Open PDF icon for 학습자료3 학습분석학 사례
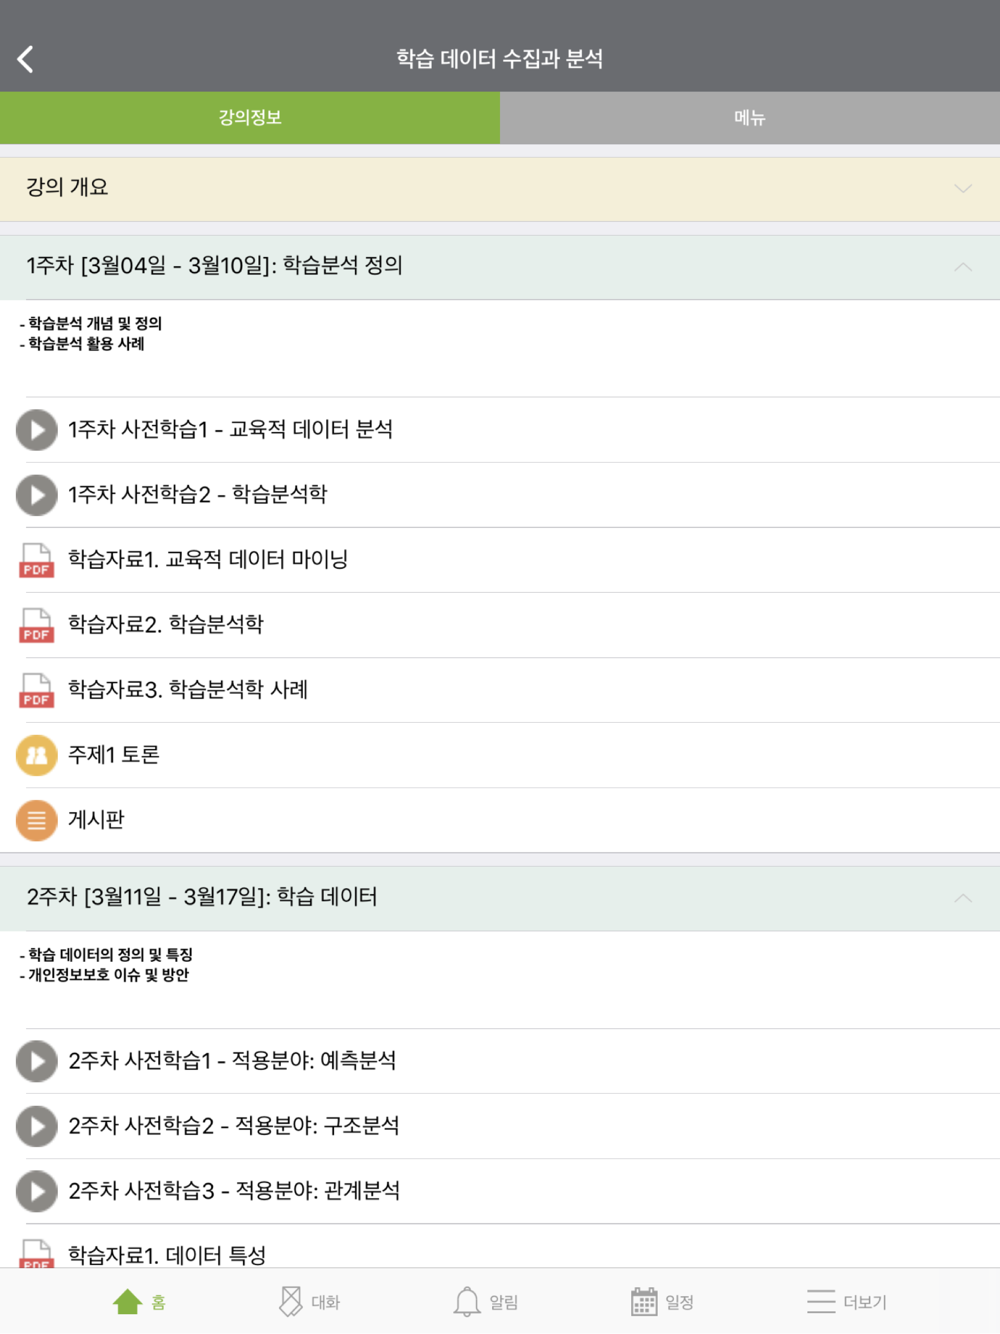Screen dimensions: 1000x1334 tap(37, 690)
